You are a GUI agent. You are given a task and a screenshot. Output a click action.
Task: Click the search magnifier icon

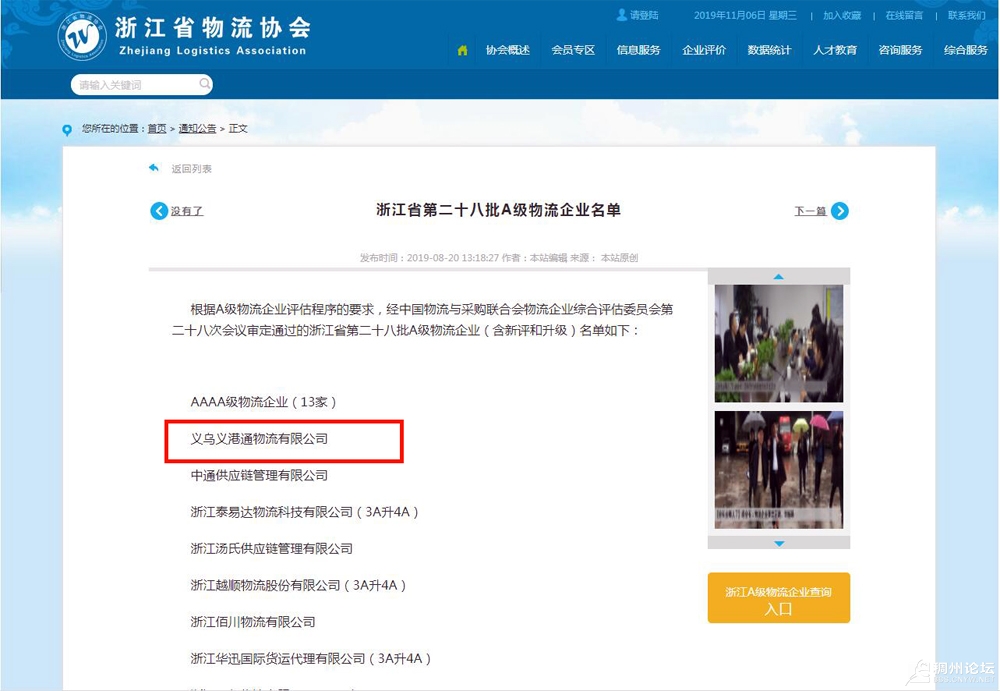point(204,84)
